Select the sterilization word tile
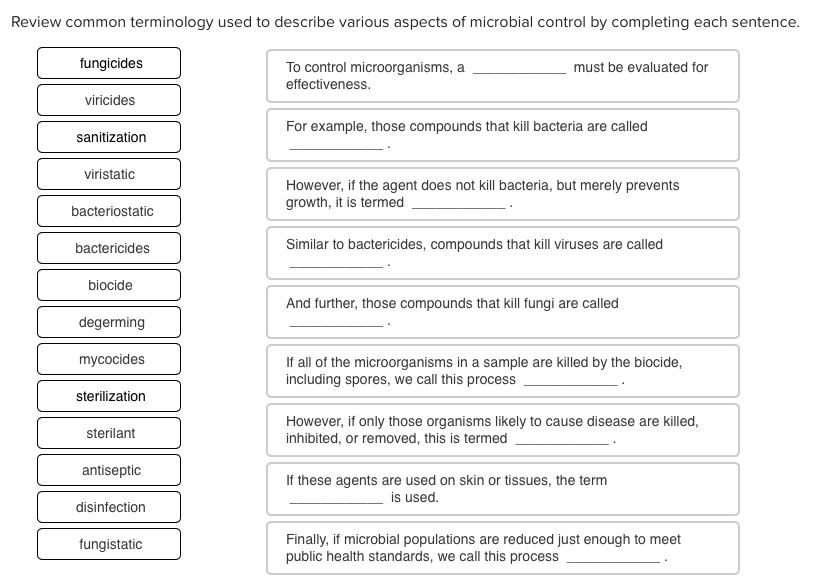824x581 pixels. pos(108,395)
